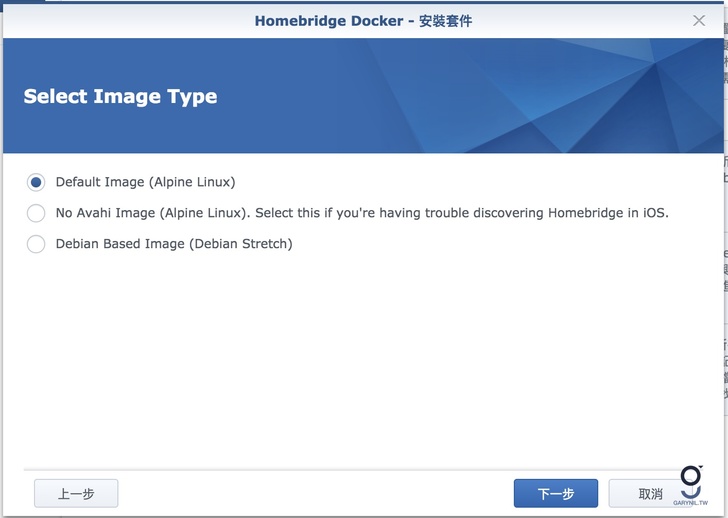
Task: Click the 'Homebridge Docker - 安裝套件' title text
Action: coord(364,20)
